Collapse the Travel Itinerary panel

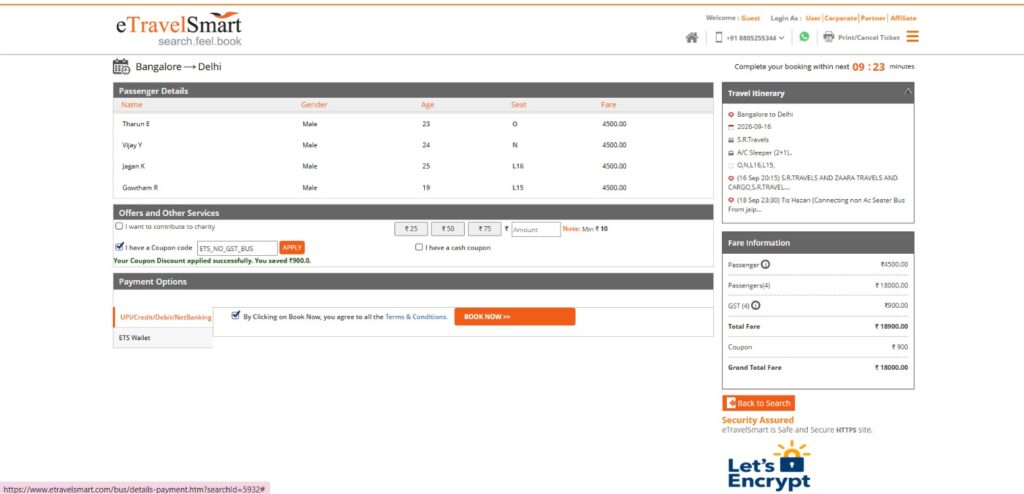pyautogui.click(x=908, y=92)
